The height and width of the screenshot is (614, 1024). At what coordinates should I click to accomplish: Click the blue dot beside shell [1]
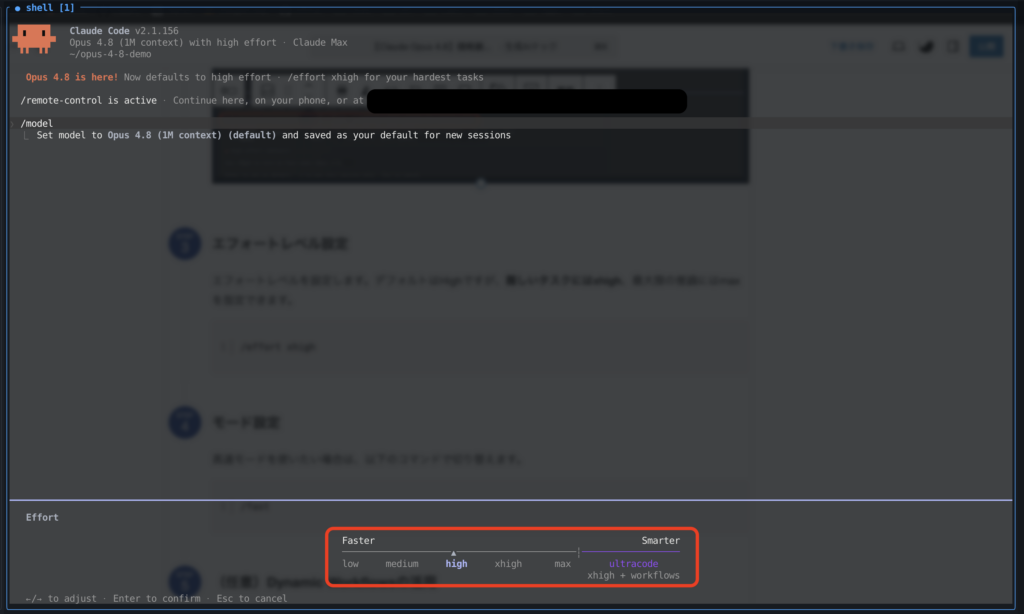pyautogui.click(x=17, y=8)
